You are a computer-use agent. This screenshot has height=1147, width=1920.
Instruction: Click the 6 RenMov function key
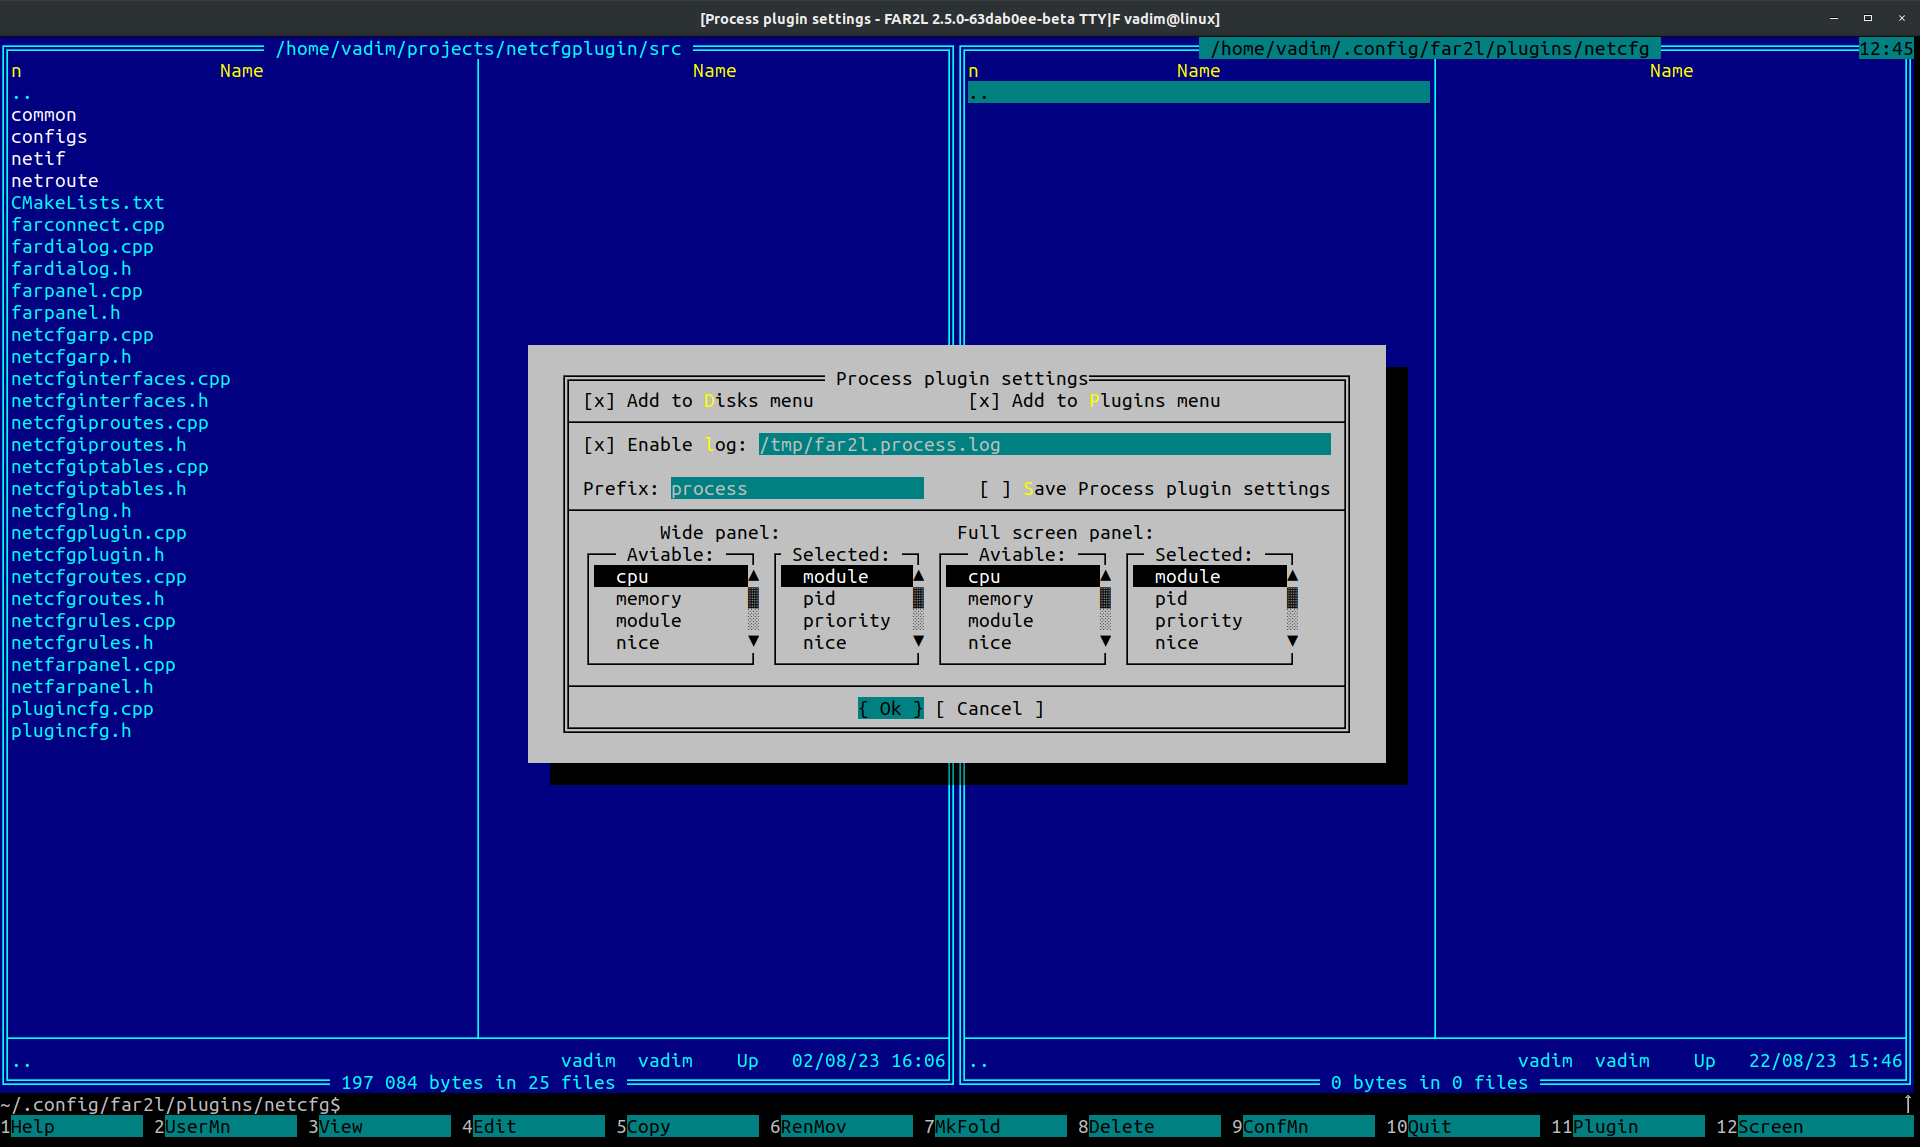pos(841,1127)
